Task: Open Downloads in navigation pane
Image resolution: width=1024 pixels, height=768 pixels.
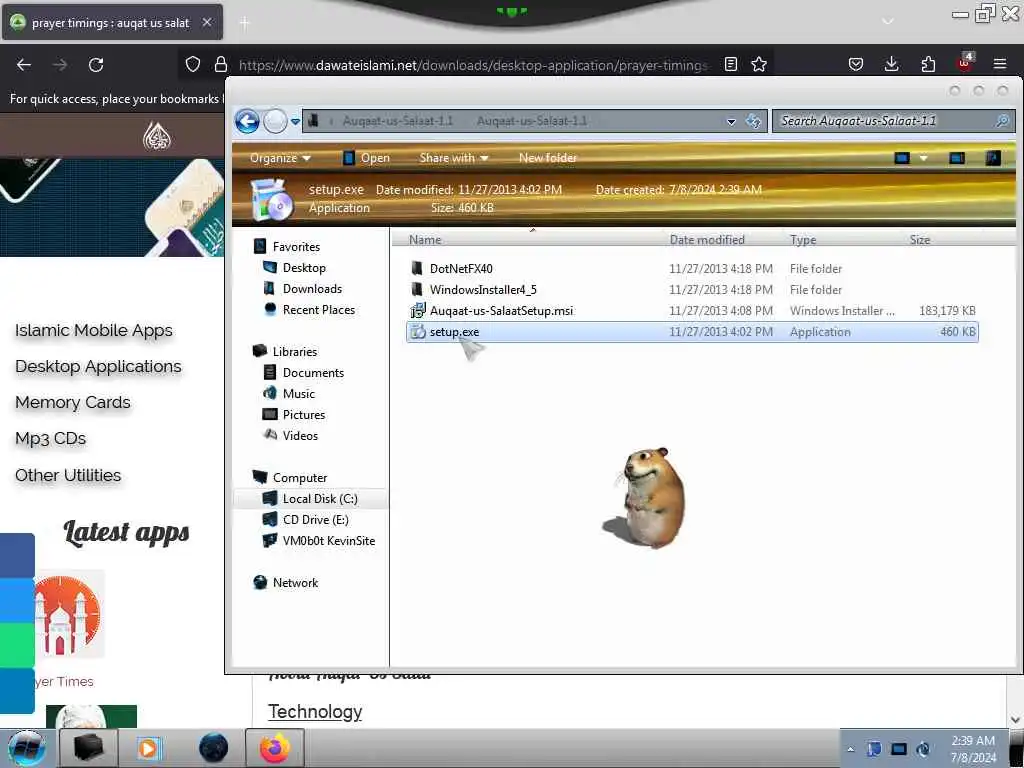Action: (312, 289)
